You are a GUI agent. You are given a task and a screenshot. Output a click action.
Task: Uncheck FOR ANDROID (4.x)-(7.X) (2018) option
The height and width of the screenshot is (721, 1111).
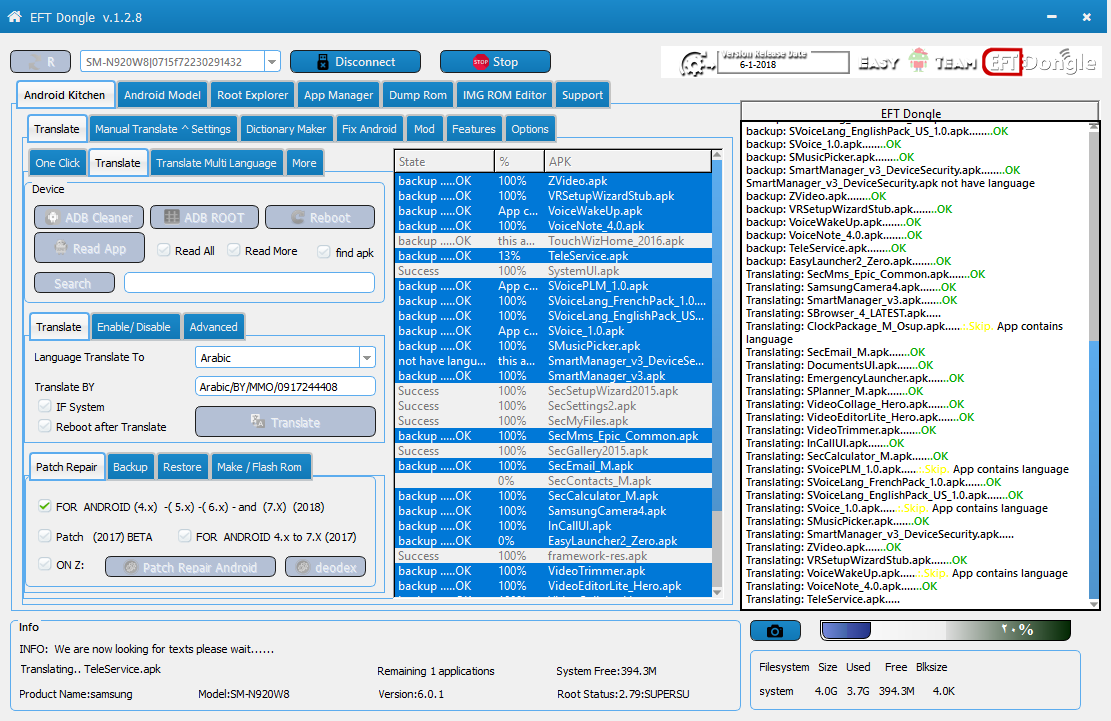pos(45,506)
